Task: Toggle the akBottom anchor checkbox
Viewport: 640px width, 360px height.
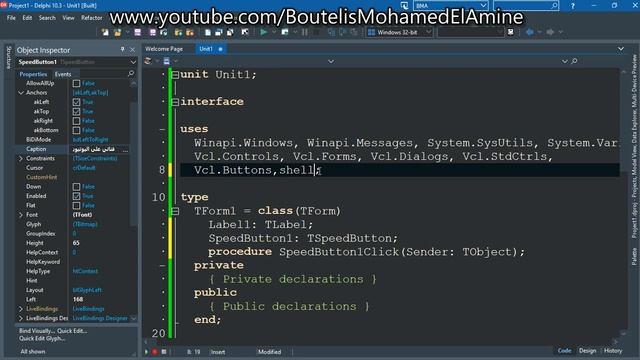Action: 76,130
